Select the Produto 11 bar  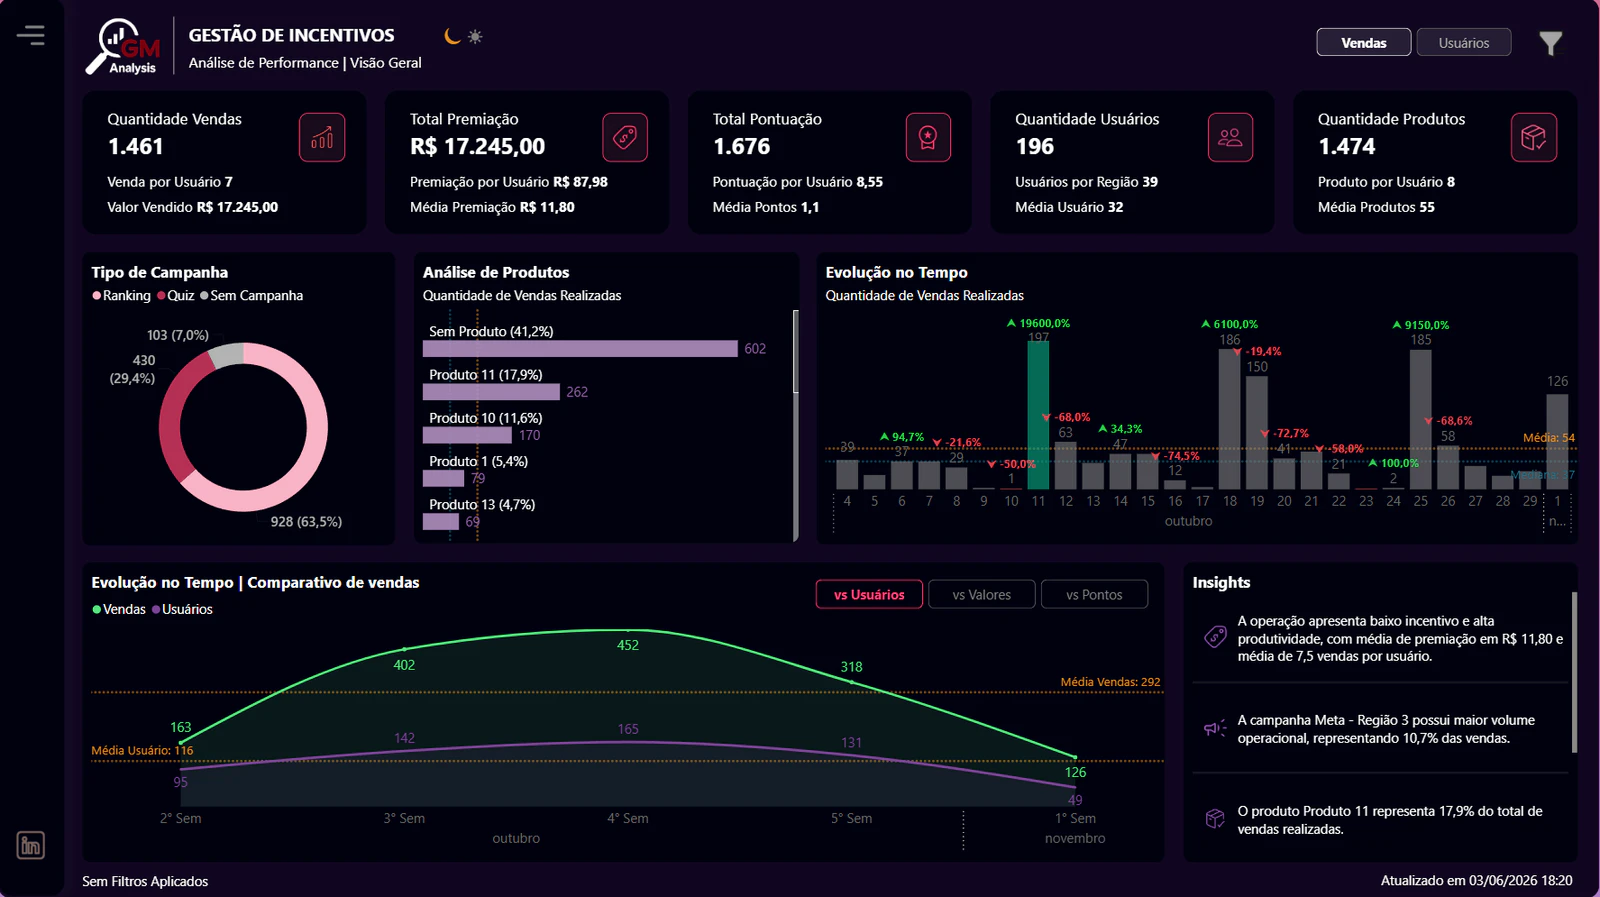click(491, 392)
